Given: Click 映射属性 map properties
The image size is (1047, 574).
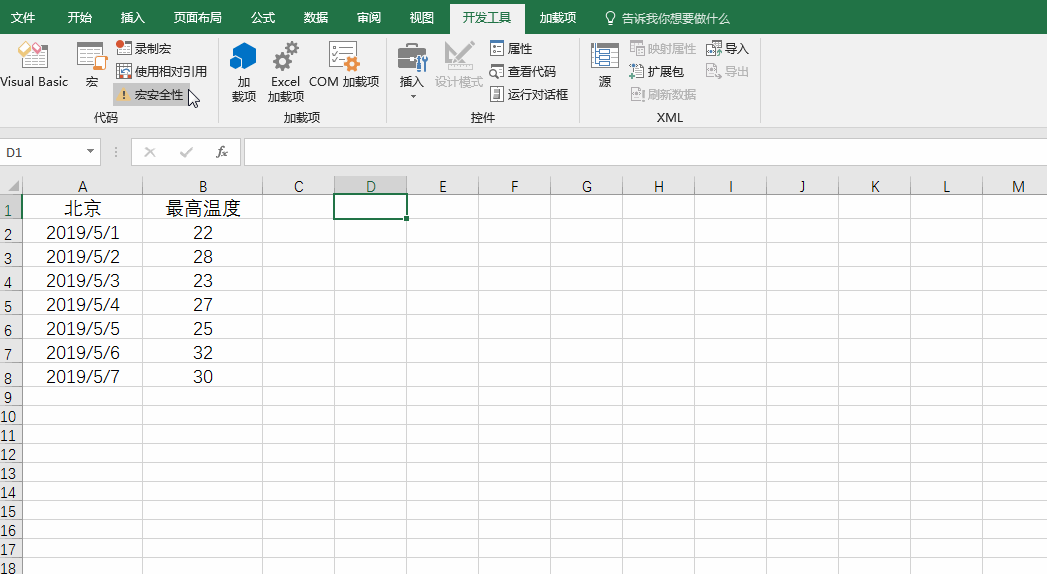Looking at the screenshot, I should tap(662, 48).
